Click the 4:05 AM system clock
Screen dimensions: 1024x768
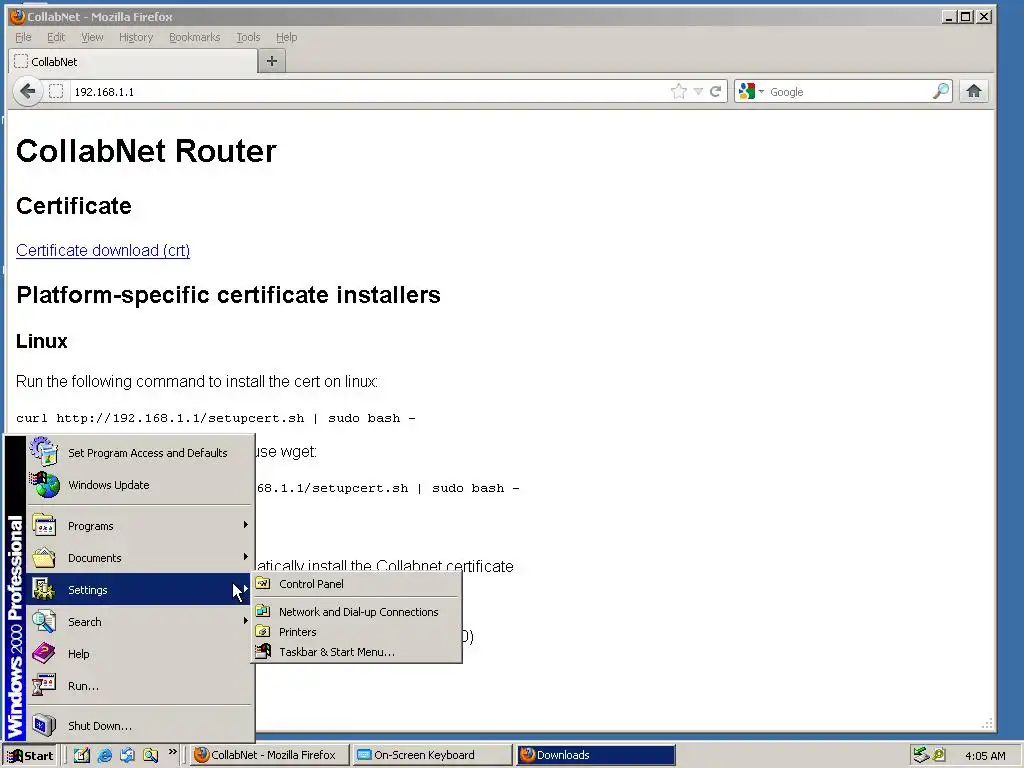coord(985,756)
